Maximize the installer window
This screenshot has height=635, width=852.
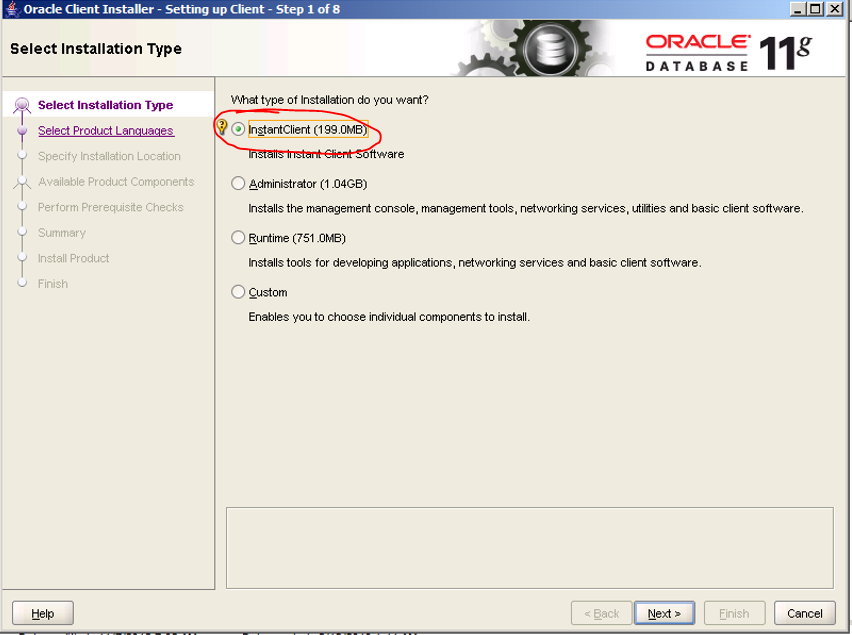[817, 9]
